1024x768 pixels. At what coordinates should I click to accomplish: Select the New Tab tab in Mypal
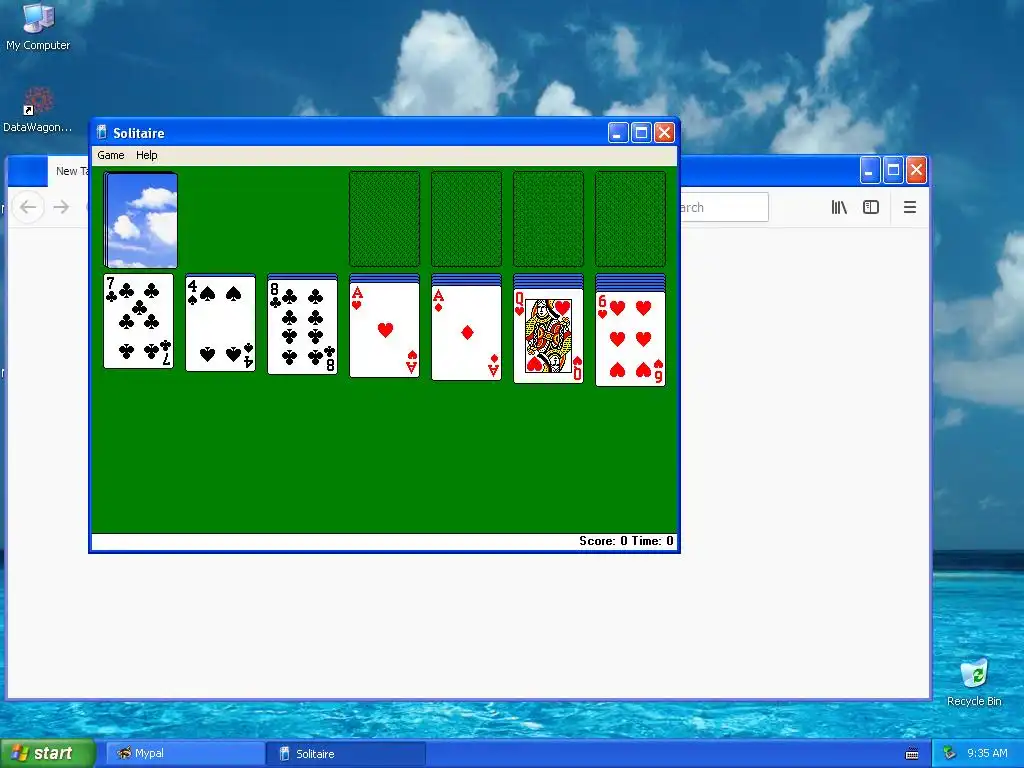click(x=69, y=171)
